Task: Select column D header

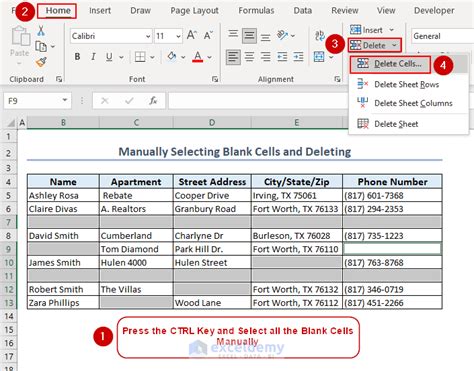Action: click(212, 123)
